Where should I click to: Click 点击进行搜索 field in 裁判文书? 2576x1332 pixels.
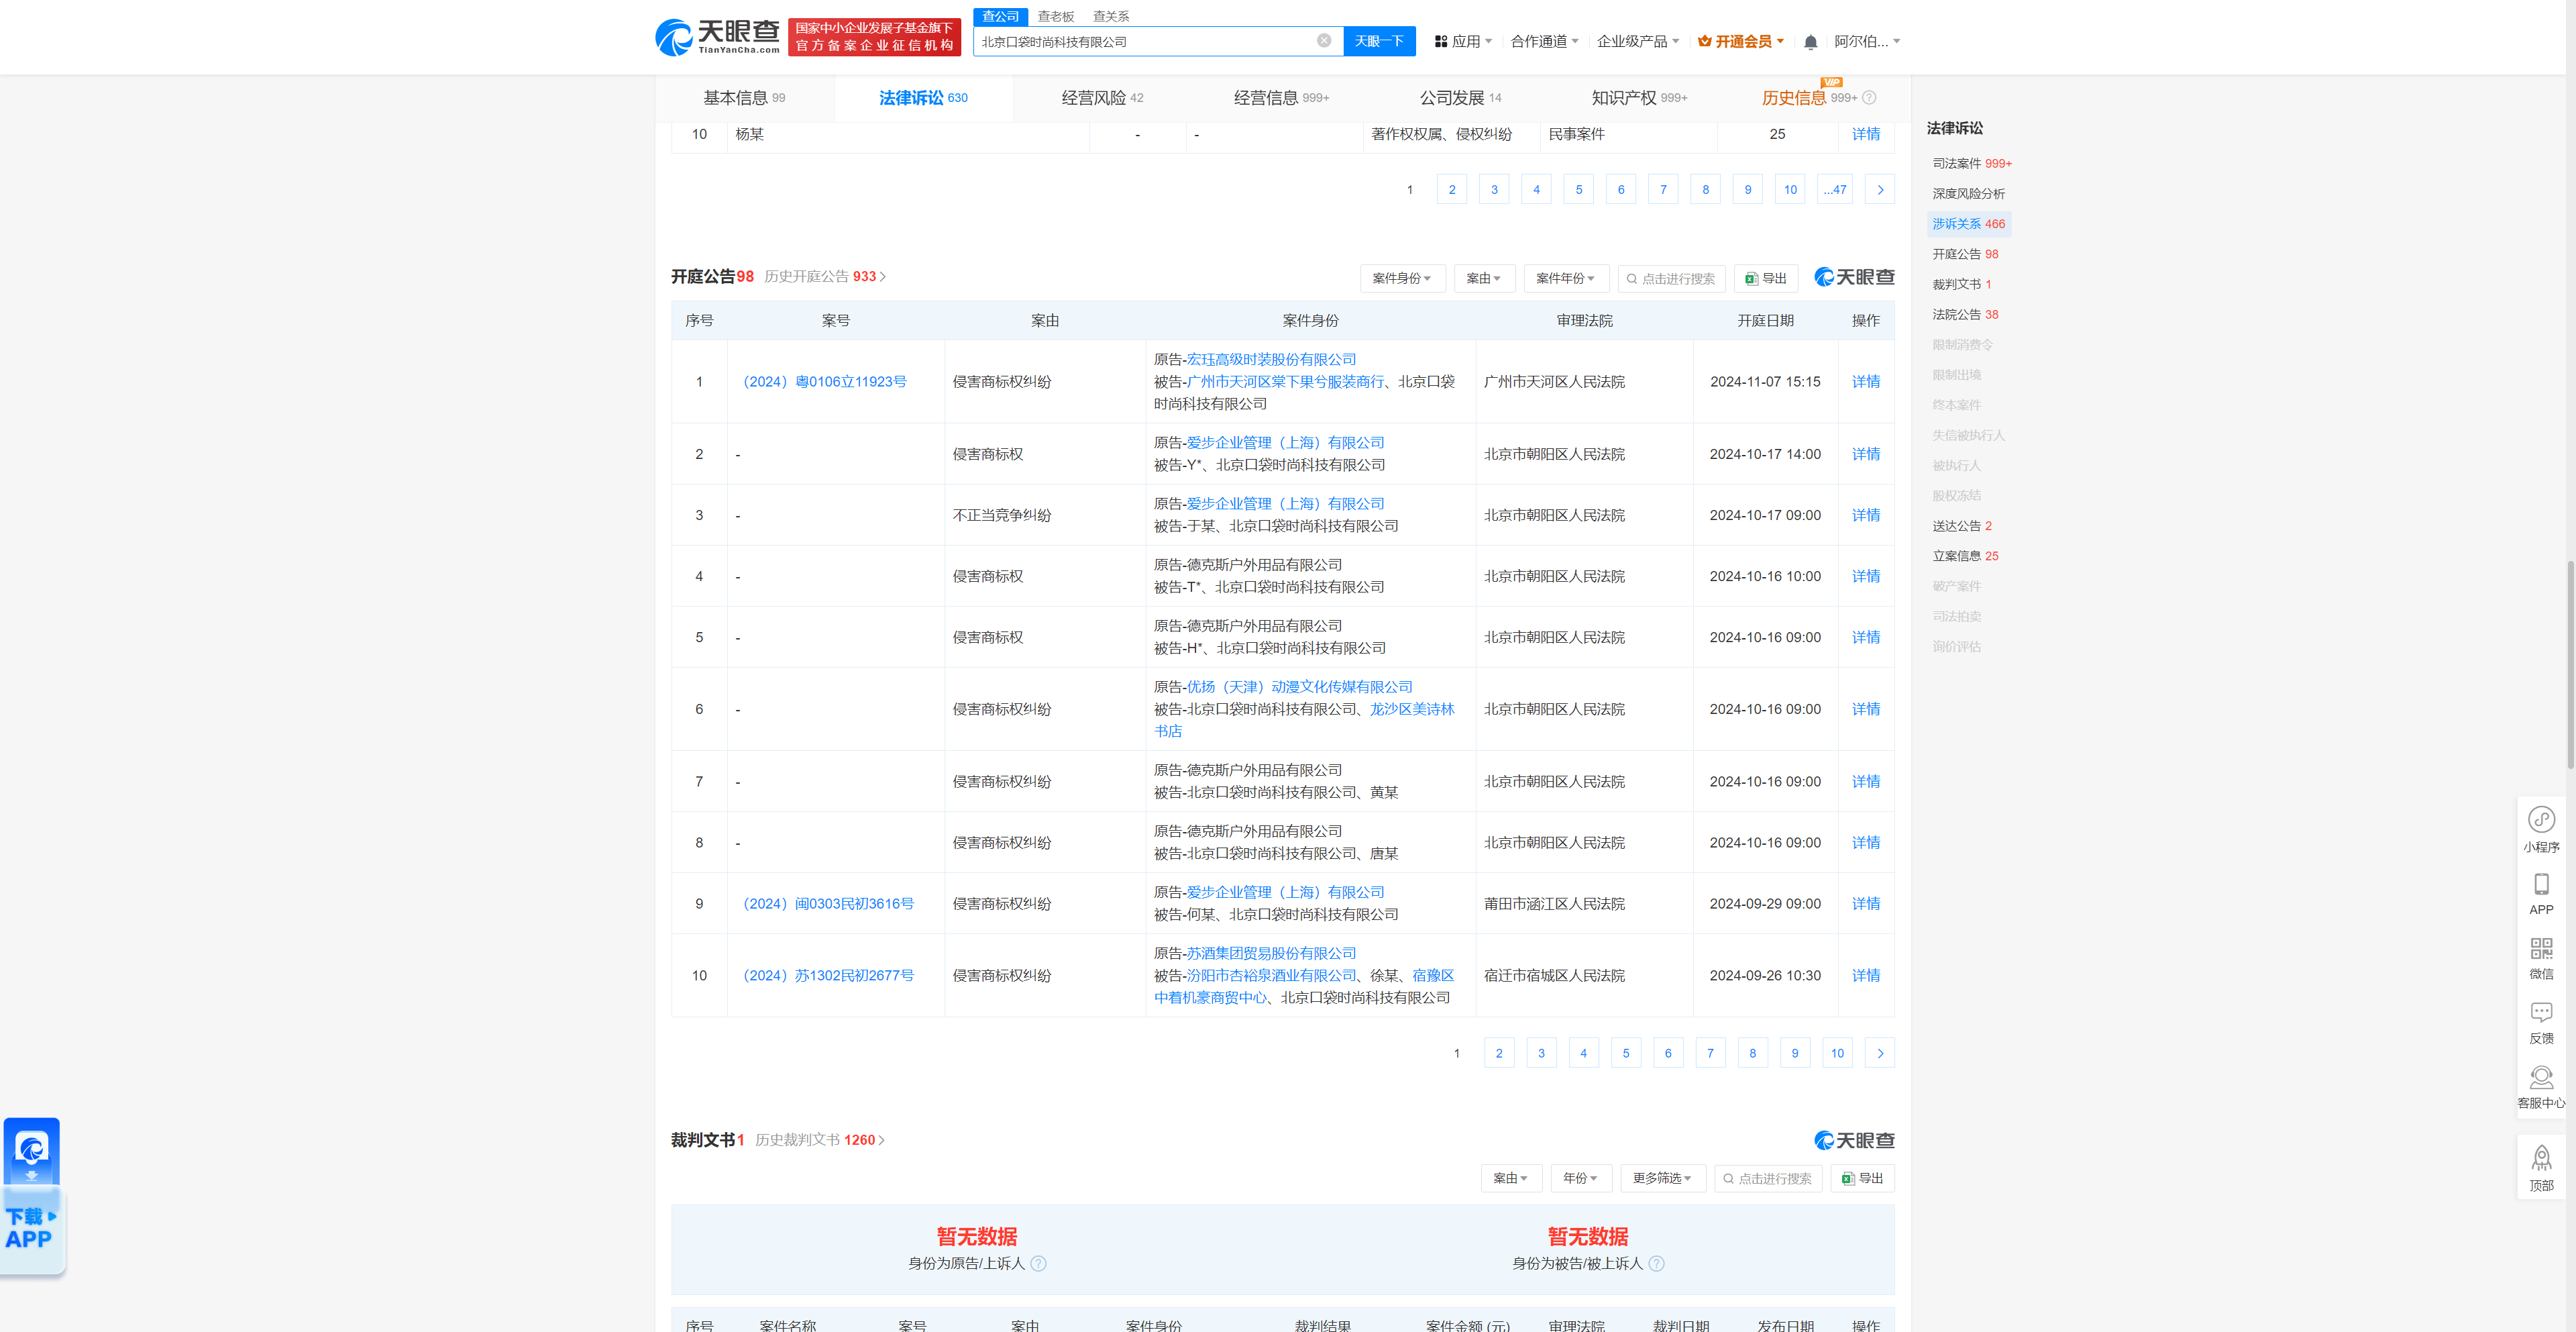tap(1768, 1178)
